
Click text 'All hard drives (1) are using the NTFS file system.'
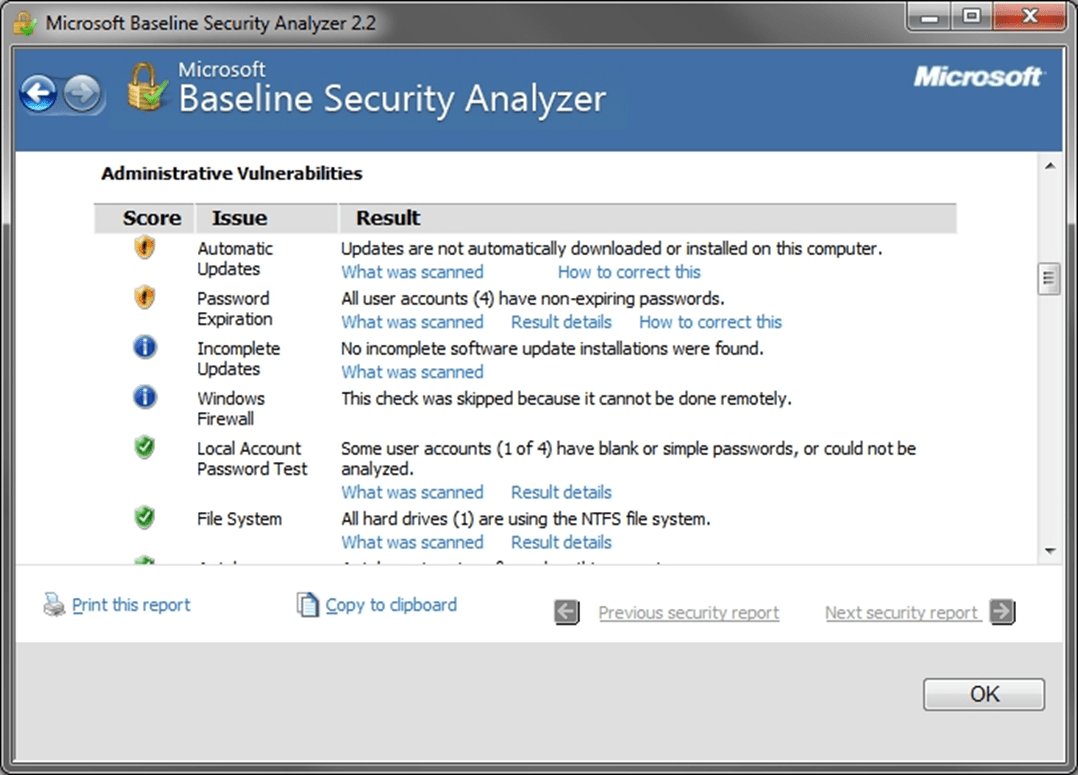(526, 519)
